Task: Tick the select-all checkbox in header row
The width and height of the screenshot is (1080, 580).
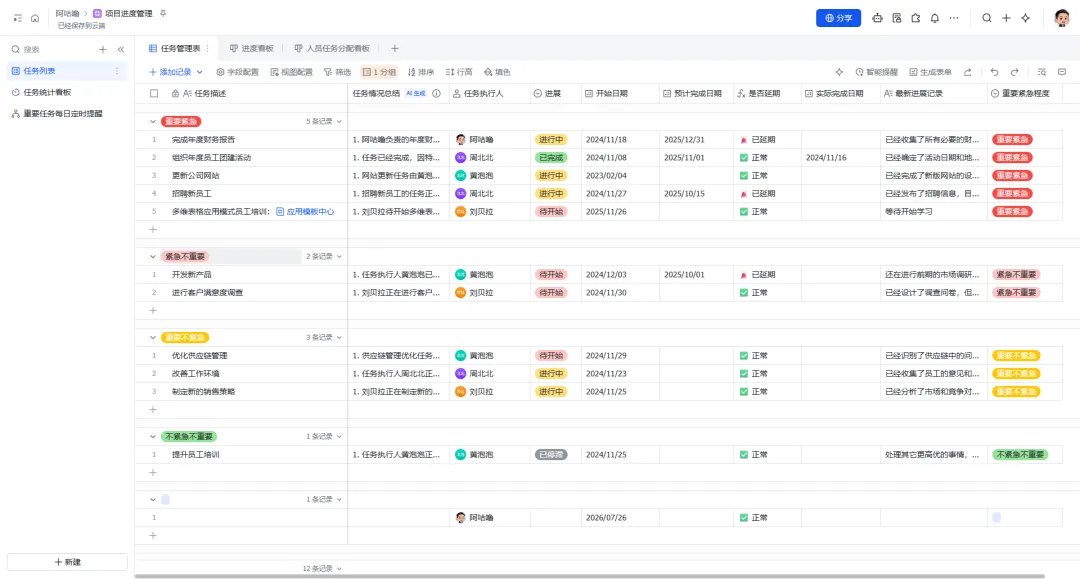Action: pyautogui.click(x=154, y=93)
